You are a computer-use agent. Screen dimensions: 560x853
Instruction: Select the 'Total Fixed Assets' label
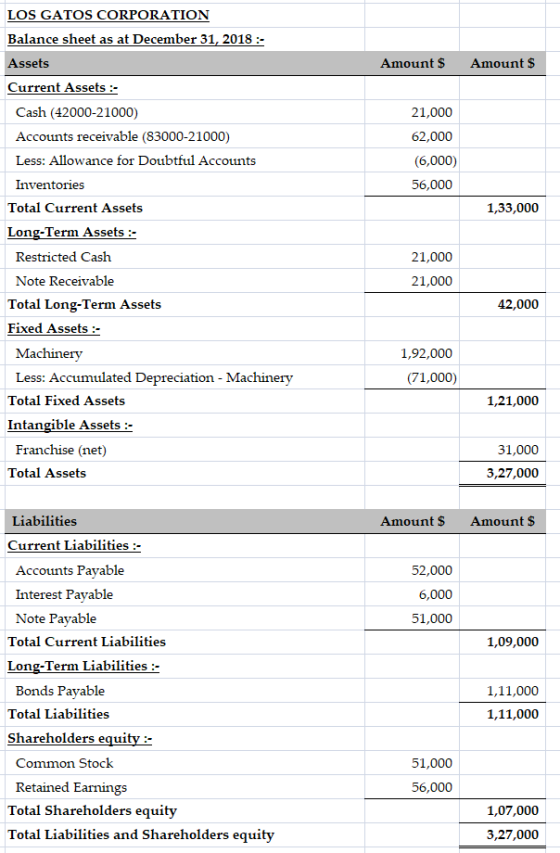click(66, 400)
